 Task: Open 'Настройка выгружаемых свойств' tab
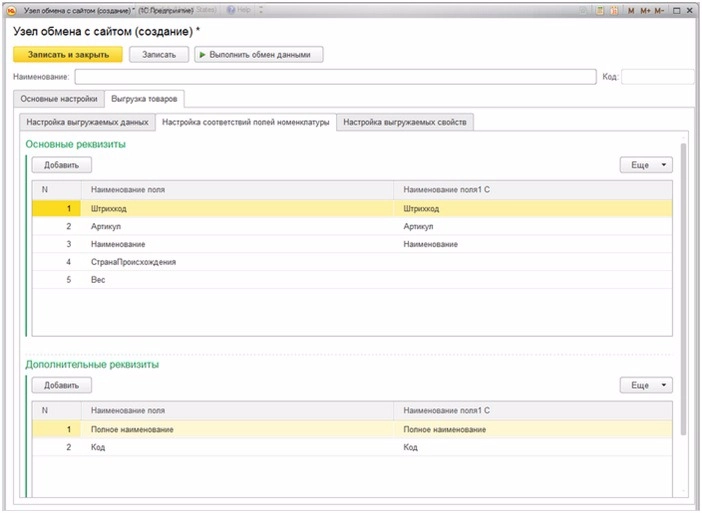404,122
